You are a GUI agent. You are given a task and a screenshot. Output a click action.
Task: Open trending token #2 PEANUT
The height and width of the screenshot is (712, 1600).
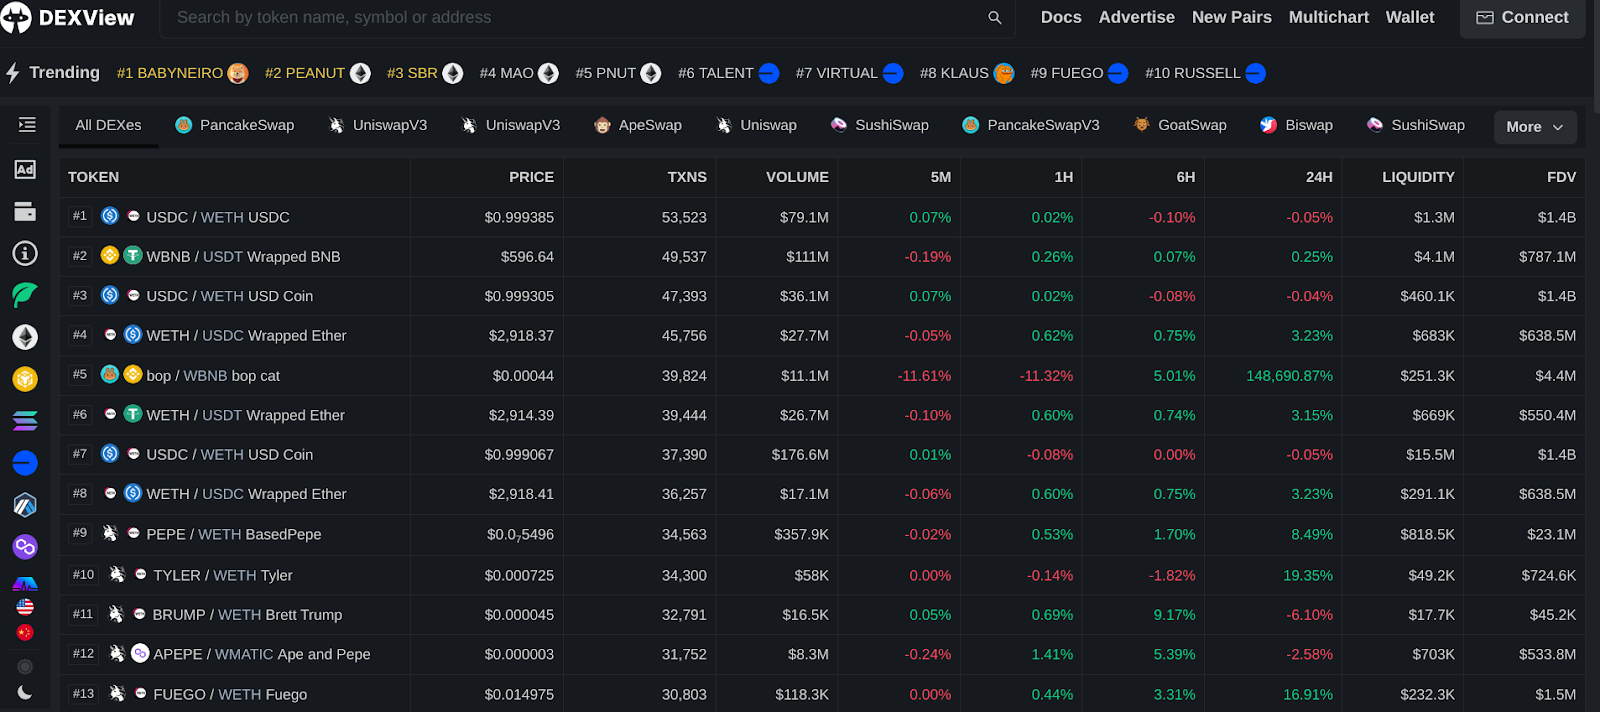[317, 73]
